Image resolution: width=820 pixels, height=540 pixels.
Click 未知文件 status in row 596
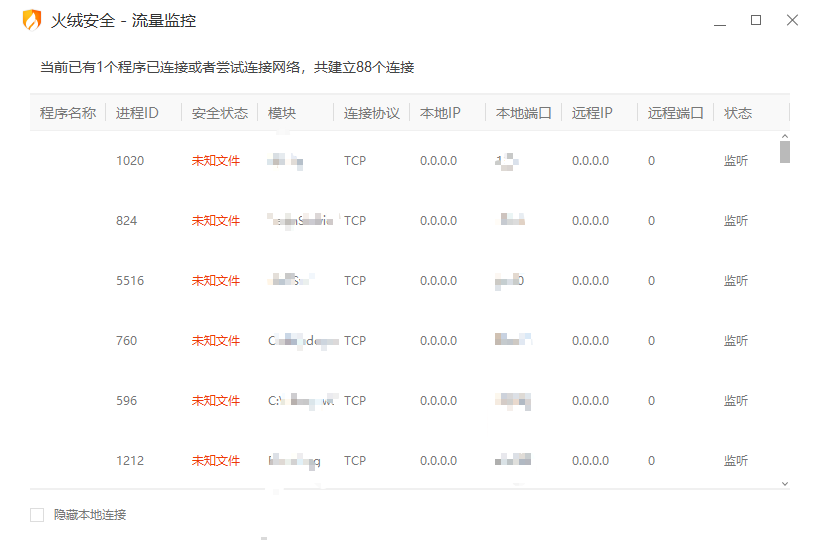215,401
